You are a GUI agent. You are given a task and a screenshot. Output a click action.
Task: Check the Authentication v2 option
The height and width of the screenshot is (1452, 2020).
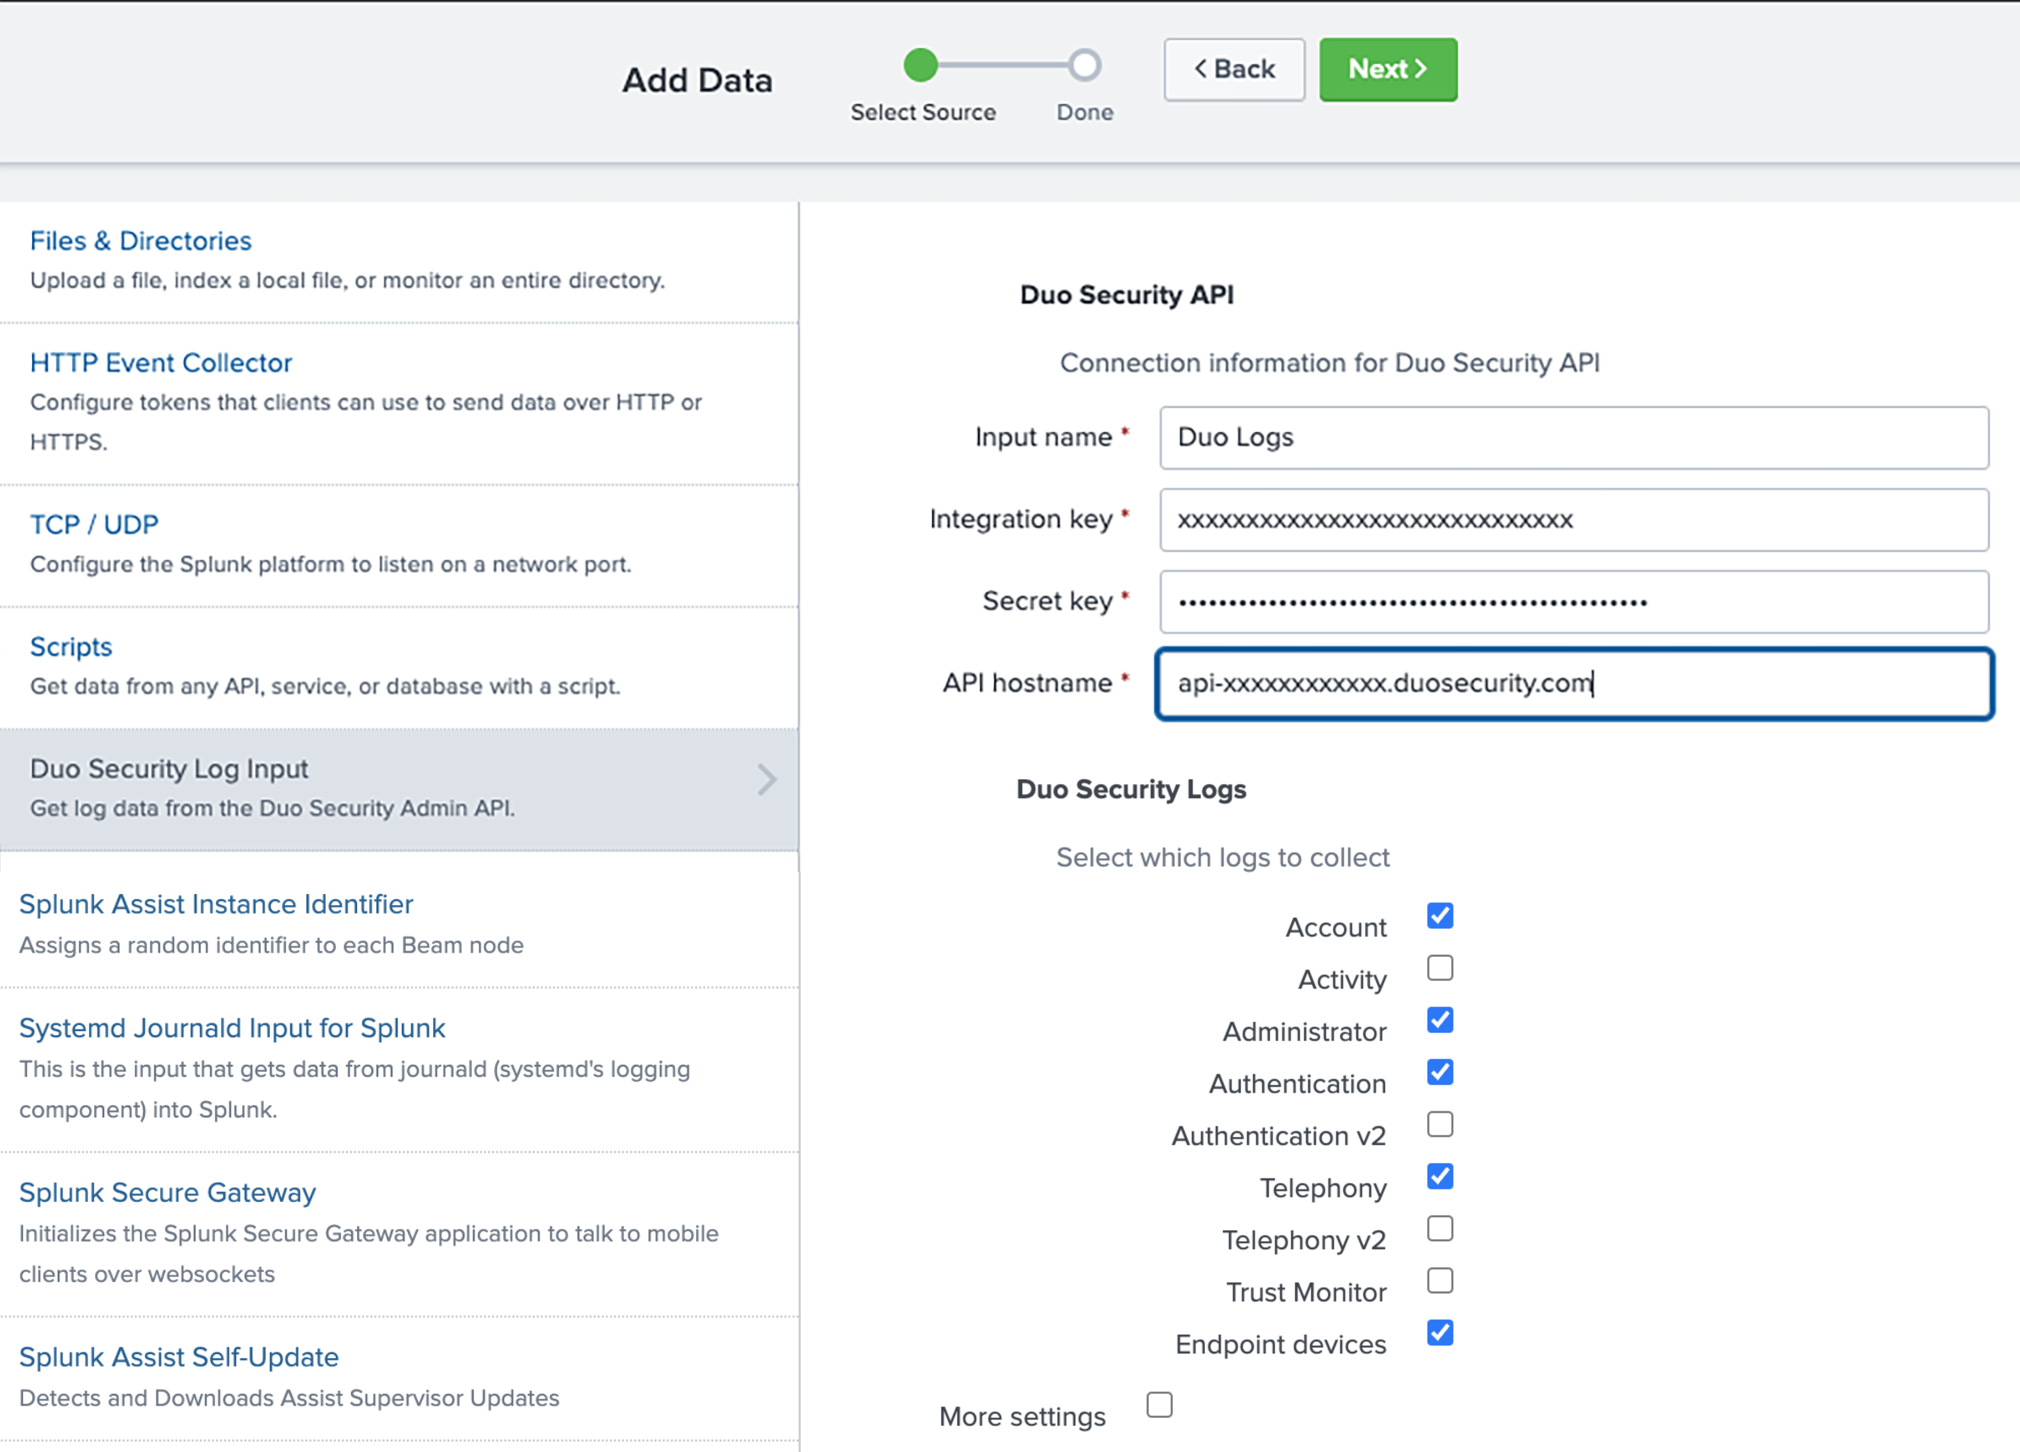tap(1440, 1124)
